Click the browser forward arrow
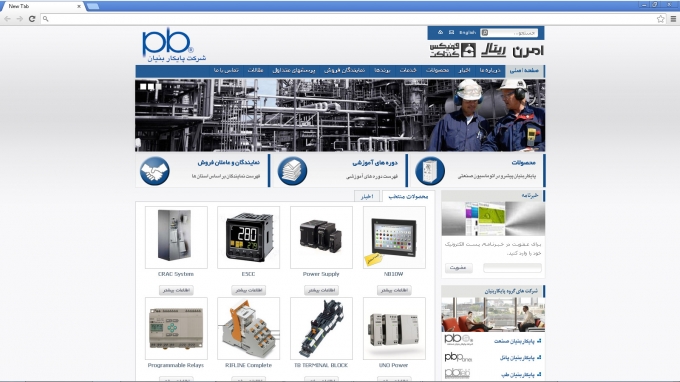The image size is (680, 382). (20, 19)
